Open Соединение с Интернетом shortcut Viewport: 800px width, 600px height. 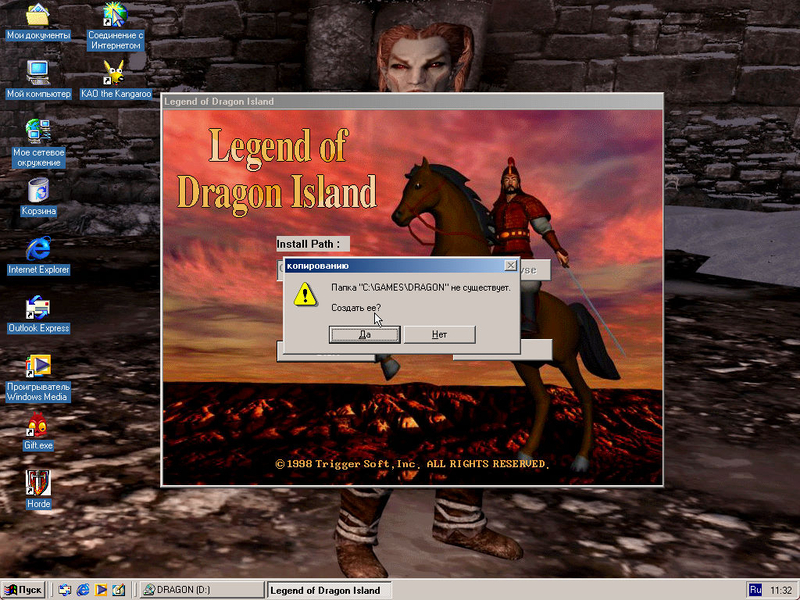coord(115,26)
